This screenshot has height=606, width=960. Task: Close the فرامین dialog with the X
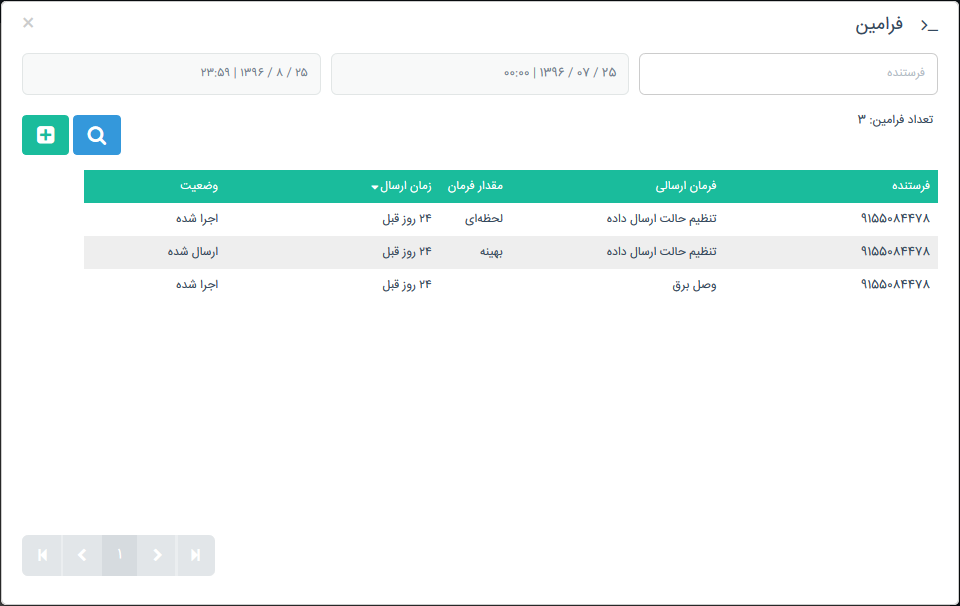point(28,22)
